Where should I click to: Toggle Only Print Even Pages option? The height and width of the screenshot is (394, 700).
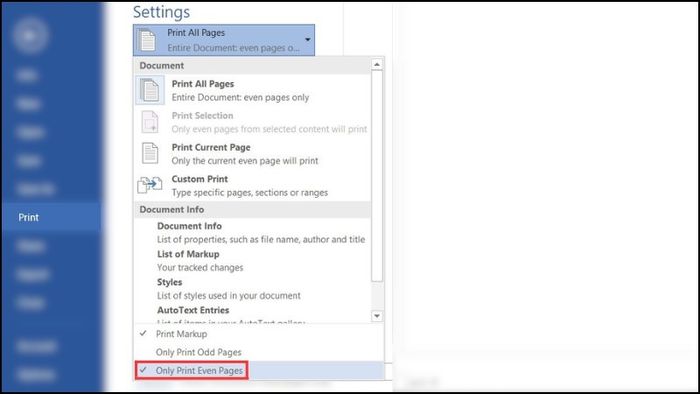click(x=259, y=370)
